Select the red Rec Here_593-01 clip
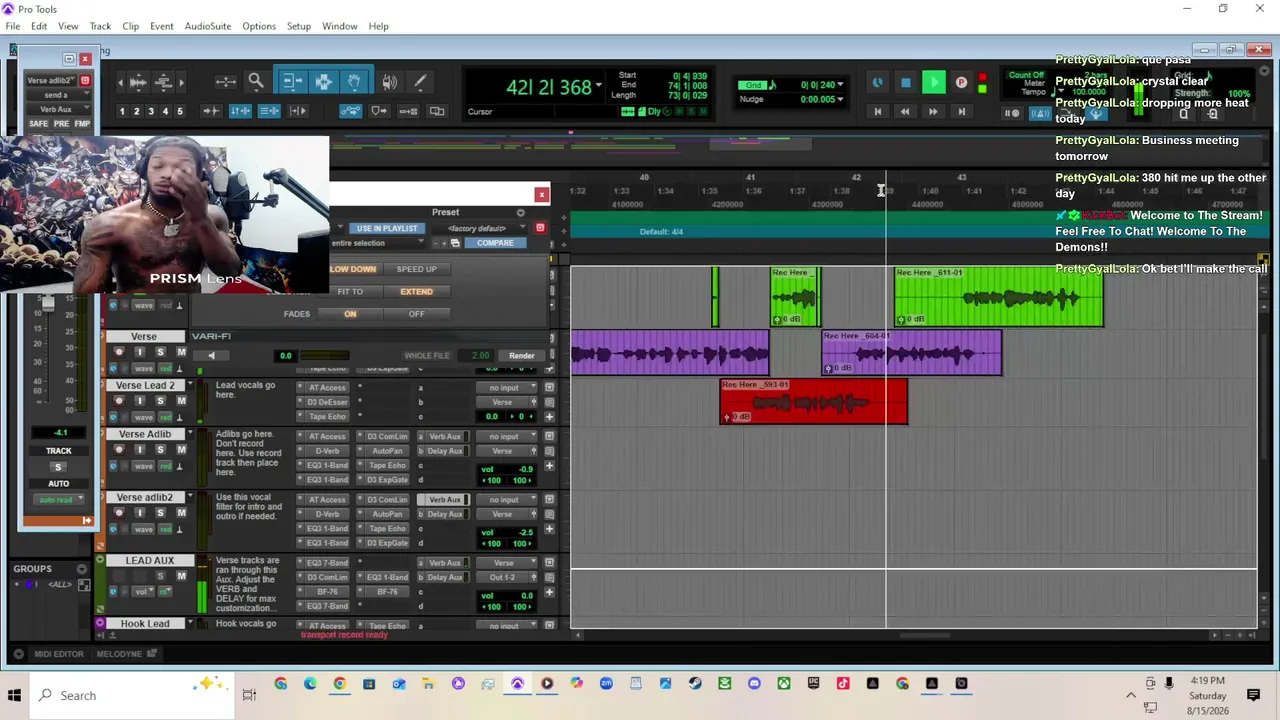 coord(814,401)
